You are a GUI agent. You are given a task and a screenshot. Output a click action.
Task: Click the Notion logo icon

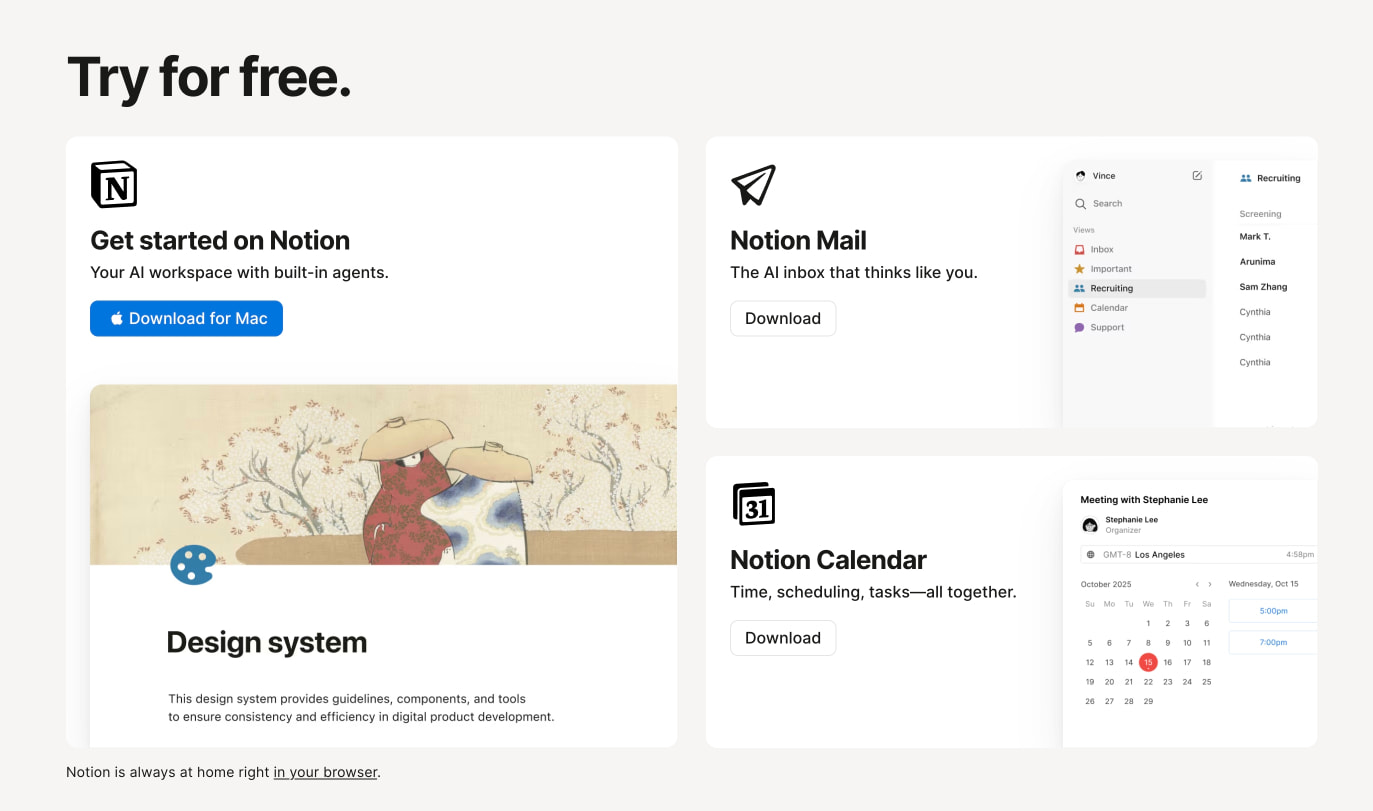114,184
